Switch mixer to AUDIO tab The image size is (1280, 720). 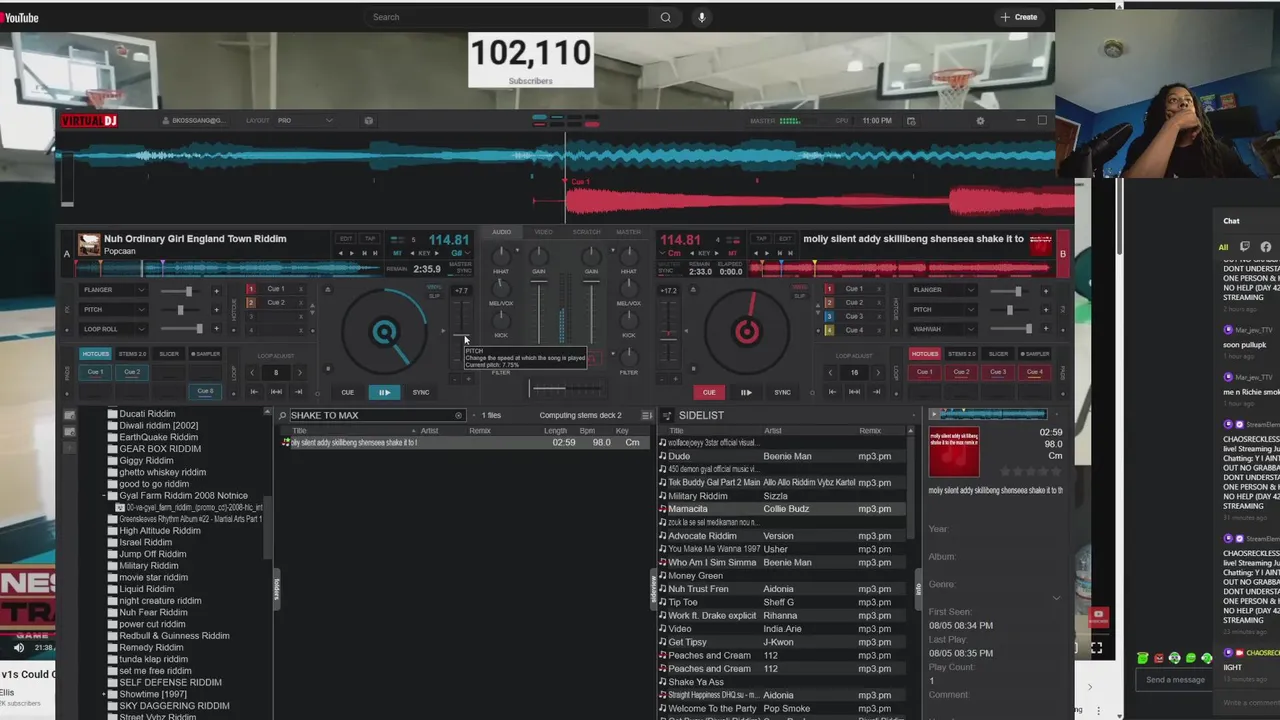pos(501,232)
